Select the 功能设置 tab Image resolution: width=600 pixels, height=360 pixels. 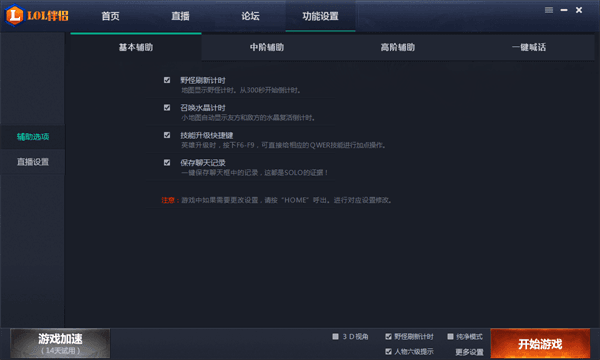click(320, 16)
